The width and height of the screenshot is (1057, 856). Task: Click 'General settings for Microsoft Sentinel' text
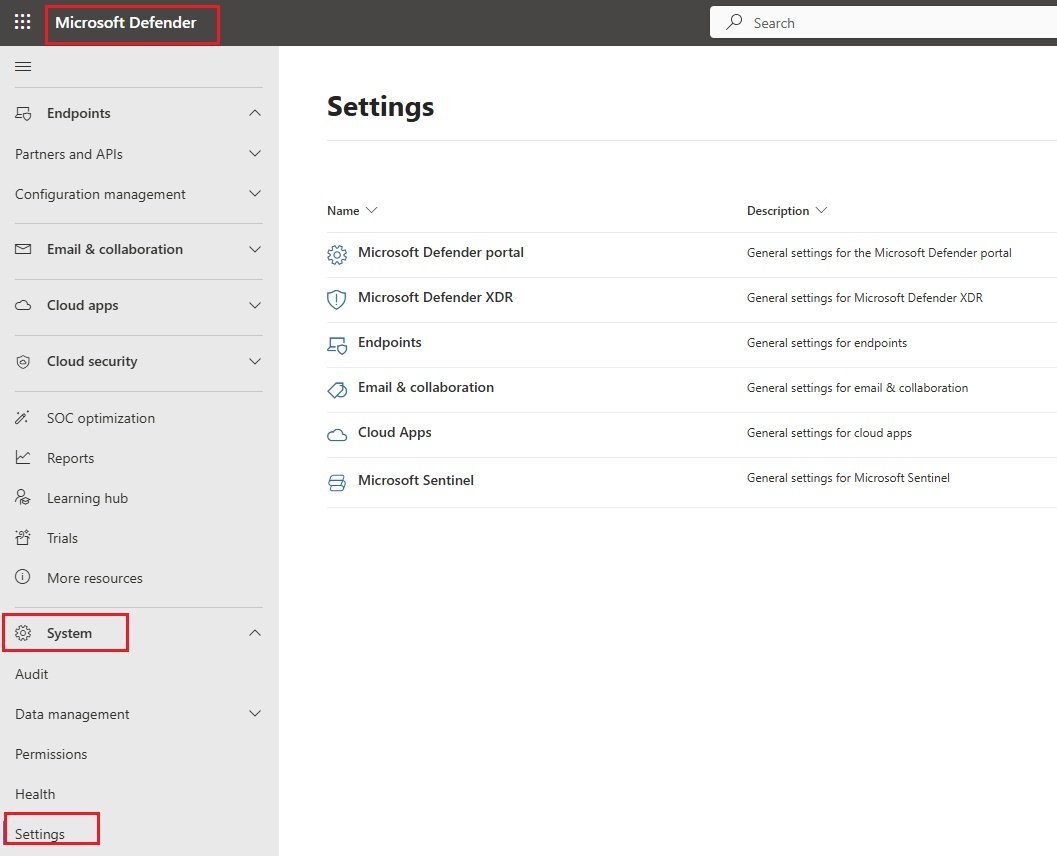(848, 478)
